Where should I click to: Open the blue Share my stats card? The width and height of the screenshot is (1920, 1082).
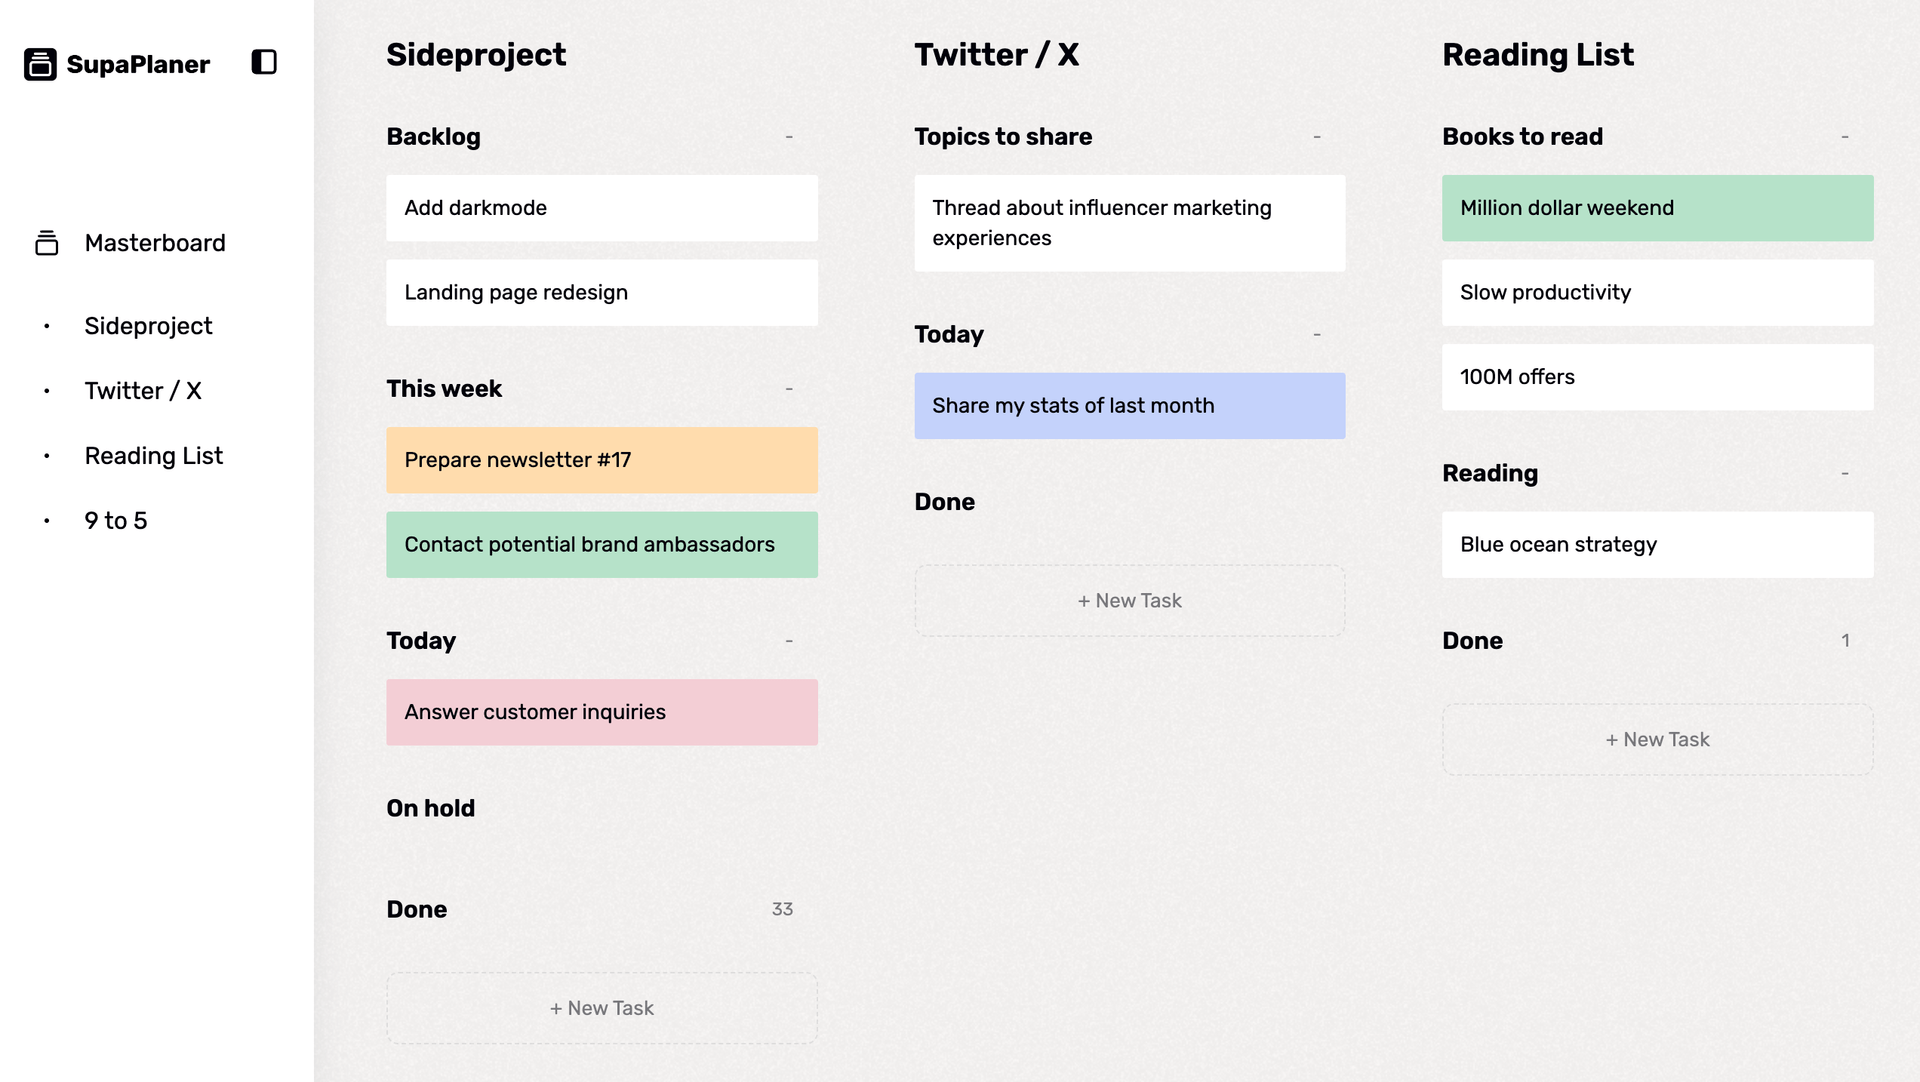pos(1130,406)
